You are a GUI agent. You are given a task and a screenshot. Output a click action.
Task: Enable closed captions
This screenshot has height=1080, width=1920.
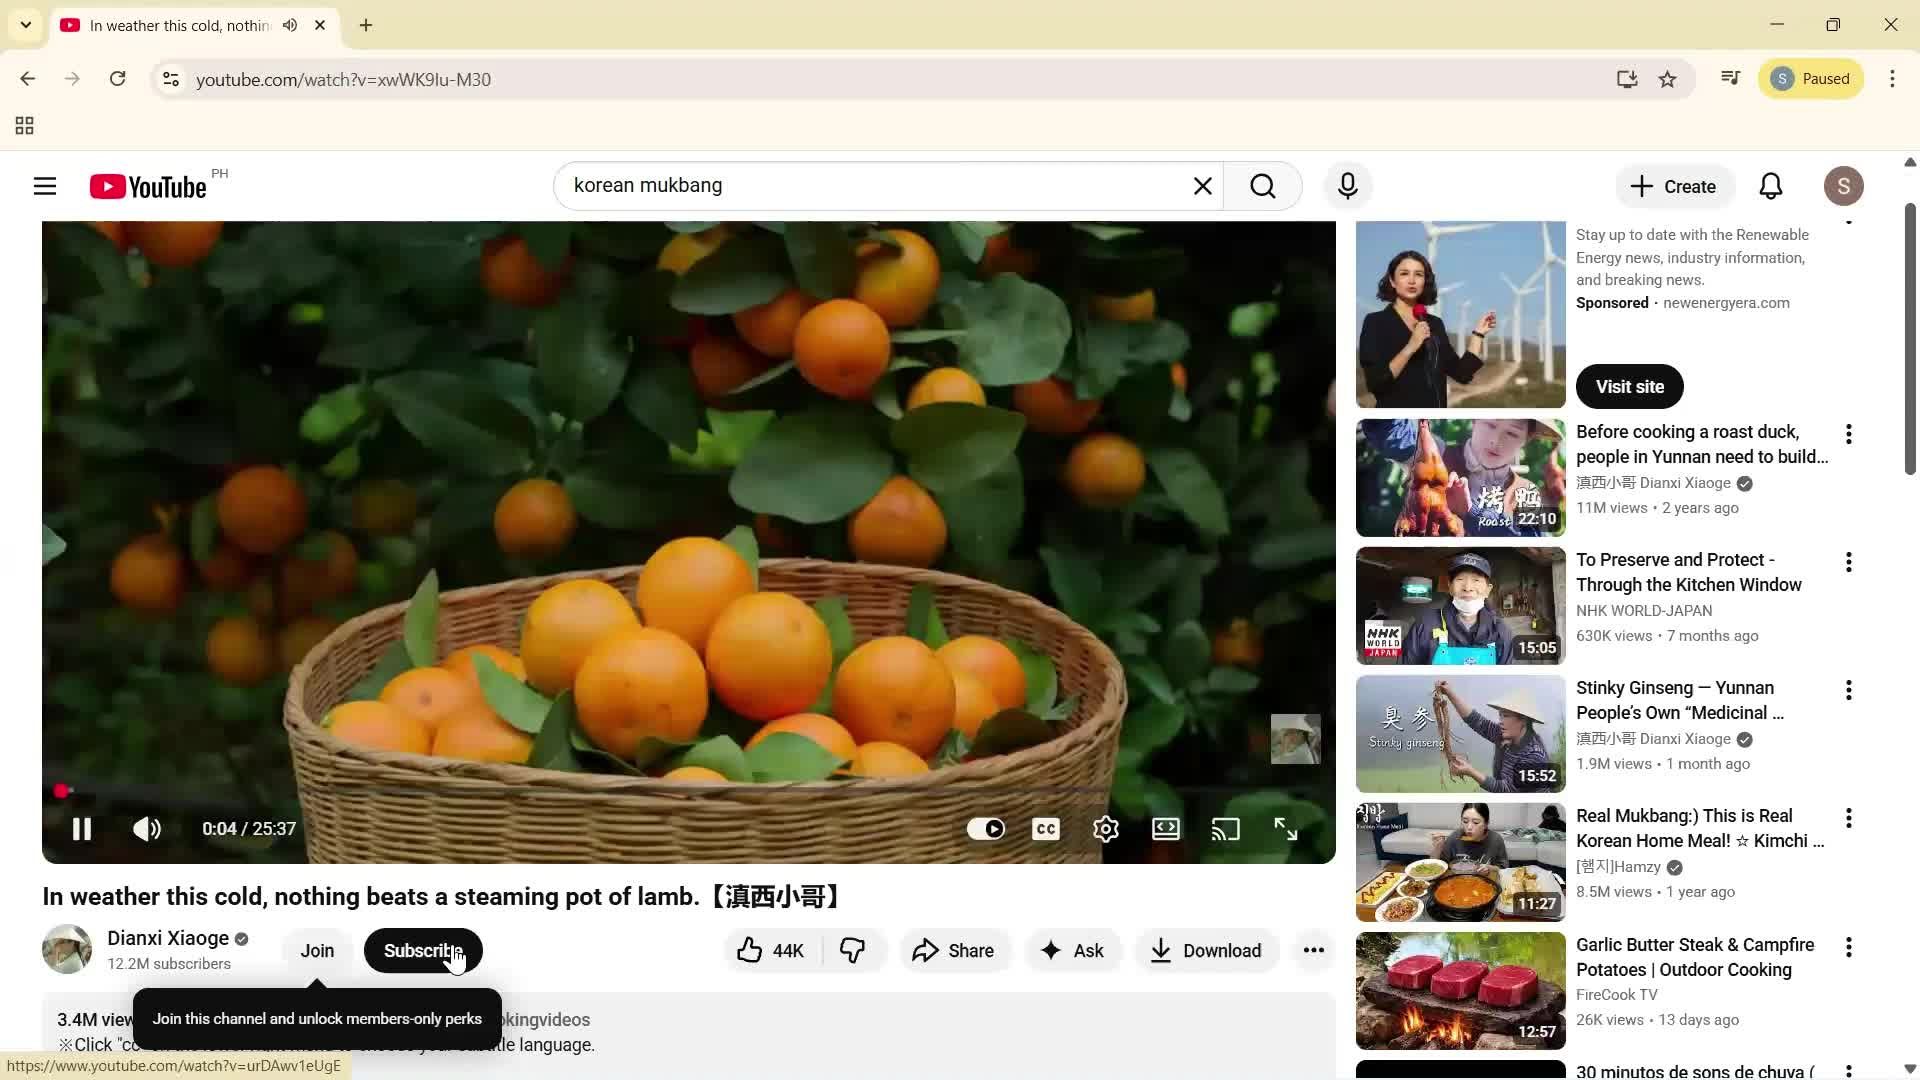(x=1045, y=828)
